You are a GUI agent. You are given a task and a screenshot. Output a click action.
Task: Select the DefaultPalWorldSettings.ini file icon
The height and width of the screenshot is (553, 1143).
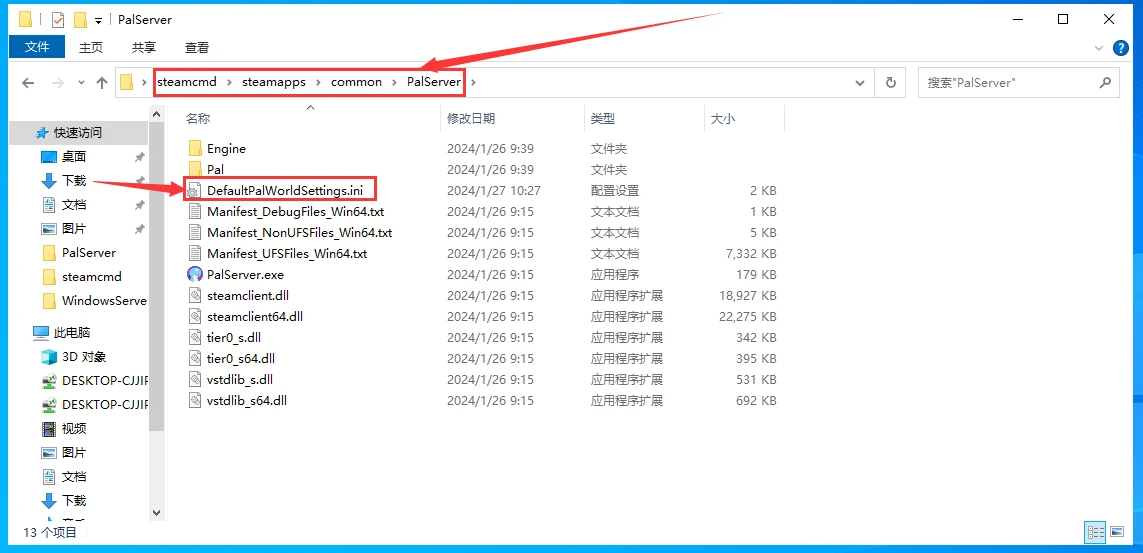pos(194,191)
